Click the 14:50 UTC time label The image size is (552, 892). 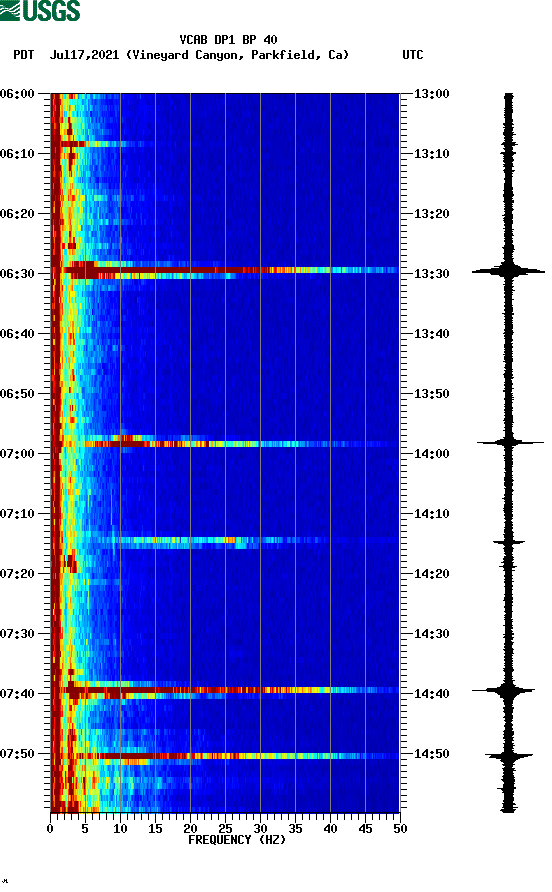[431, 754]
